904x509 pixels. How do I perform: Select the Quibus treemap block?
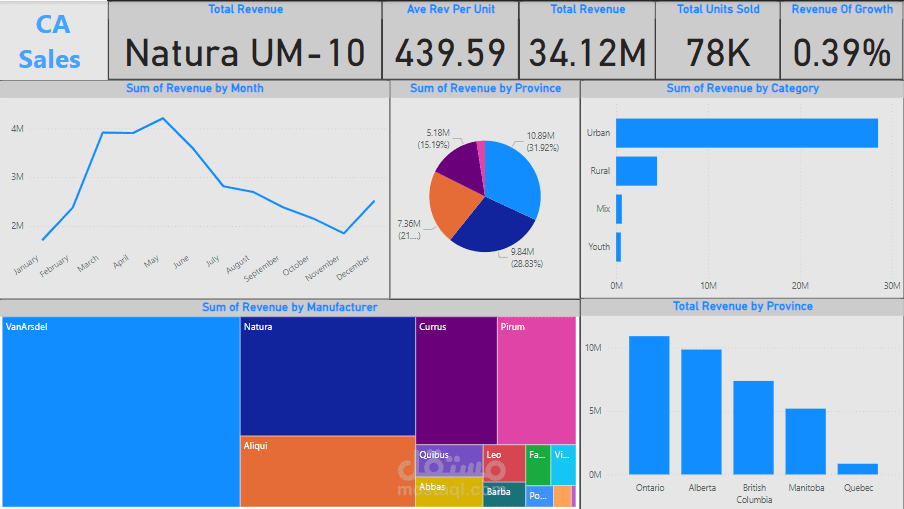[x=449, y=461]
